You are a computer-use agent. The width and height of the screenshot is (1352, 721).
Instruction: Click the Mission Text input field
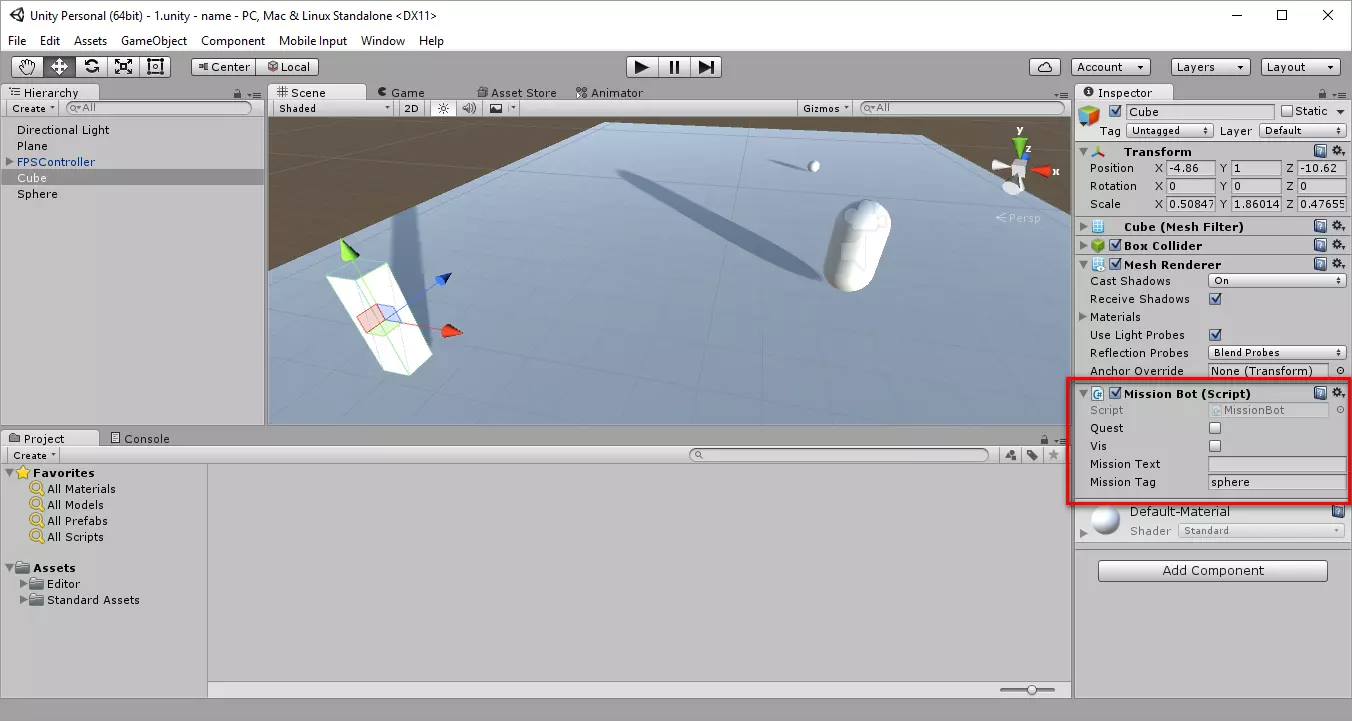pyautogui.click(x=1276, y=464)
